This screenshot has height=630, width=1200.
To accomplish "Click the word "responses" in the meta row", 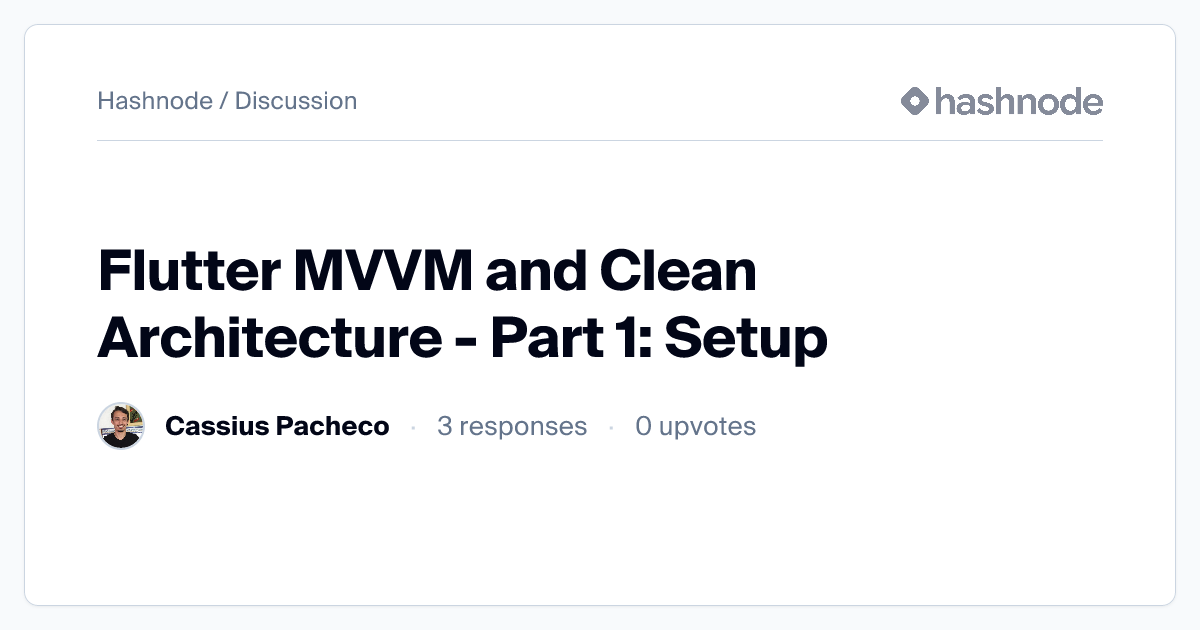I will click(x=522, y=426).
